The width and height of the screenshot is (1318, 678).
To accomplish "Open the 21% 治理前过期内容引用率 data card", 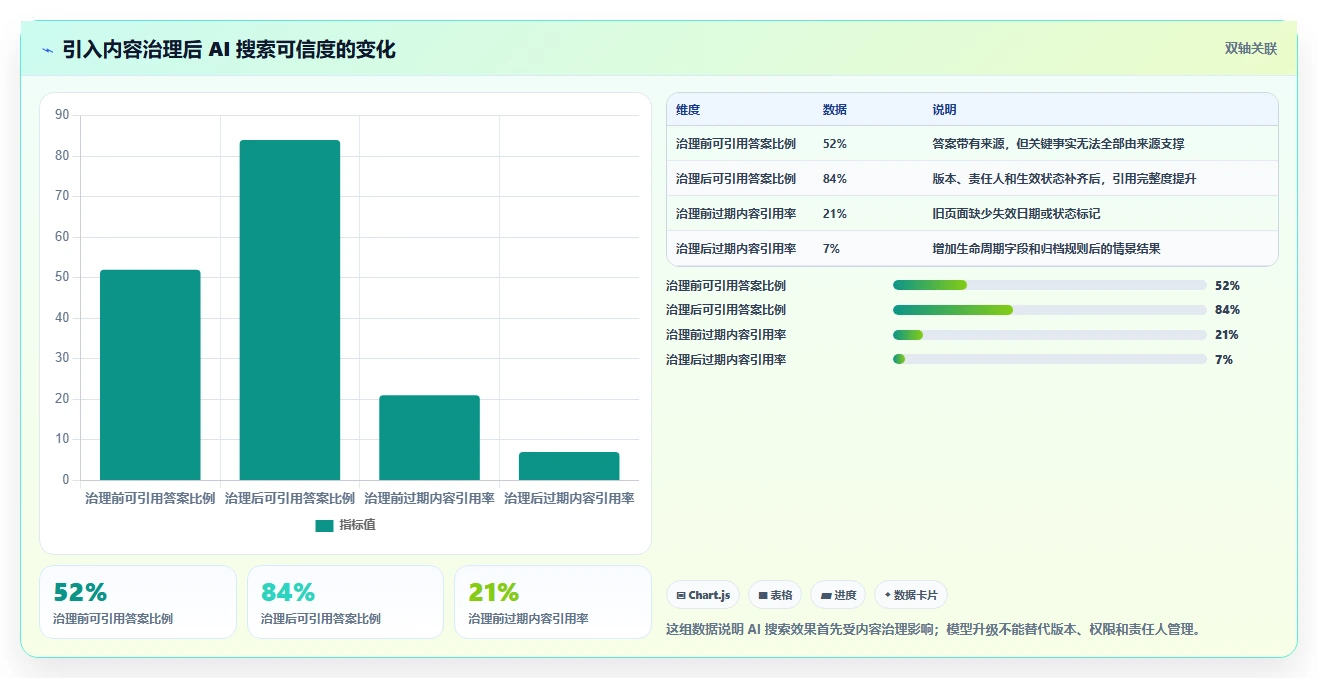I will coord(553,602).
